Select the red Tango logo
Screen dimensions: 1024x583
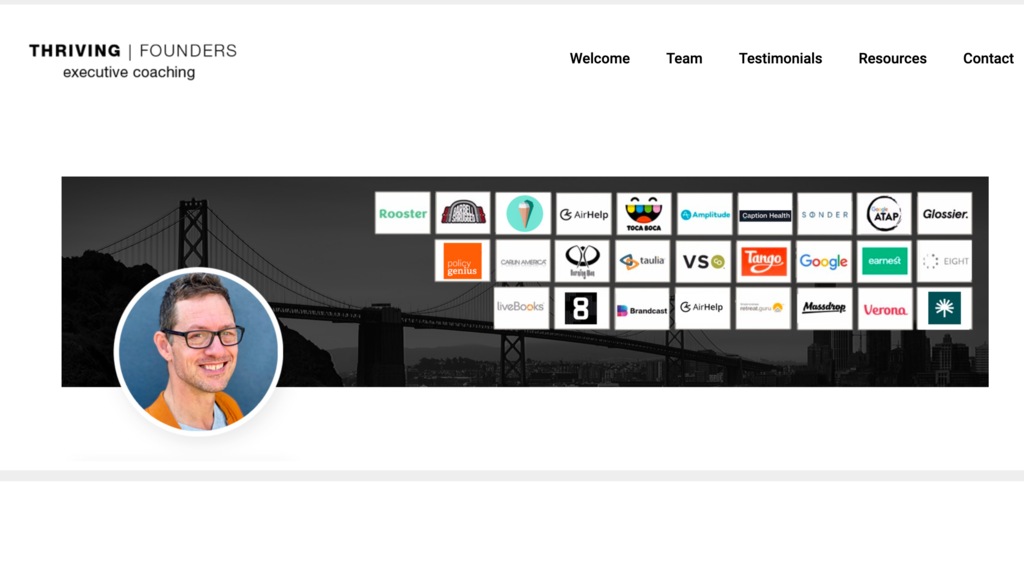click(764, 261)
